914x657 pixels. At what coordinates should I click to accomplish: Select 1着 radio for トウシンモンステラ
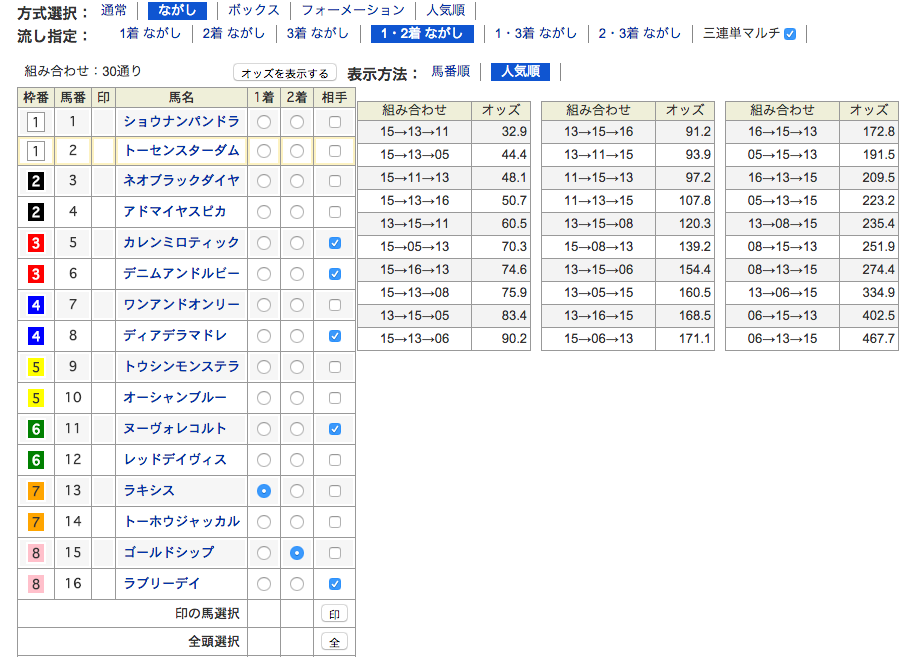(264, 367)
